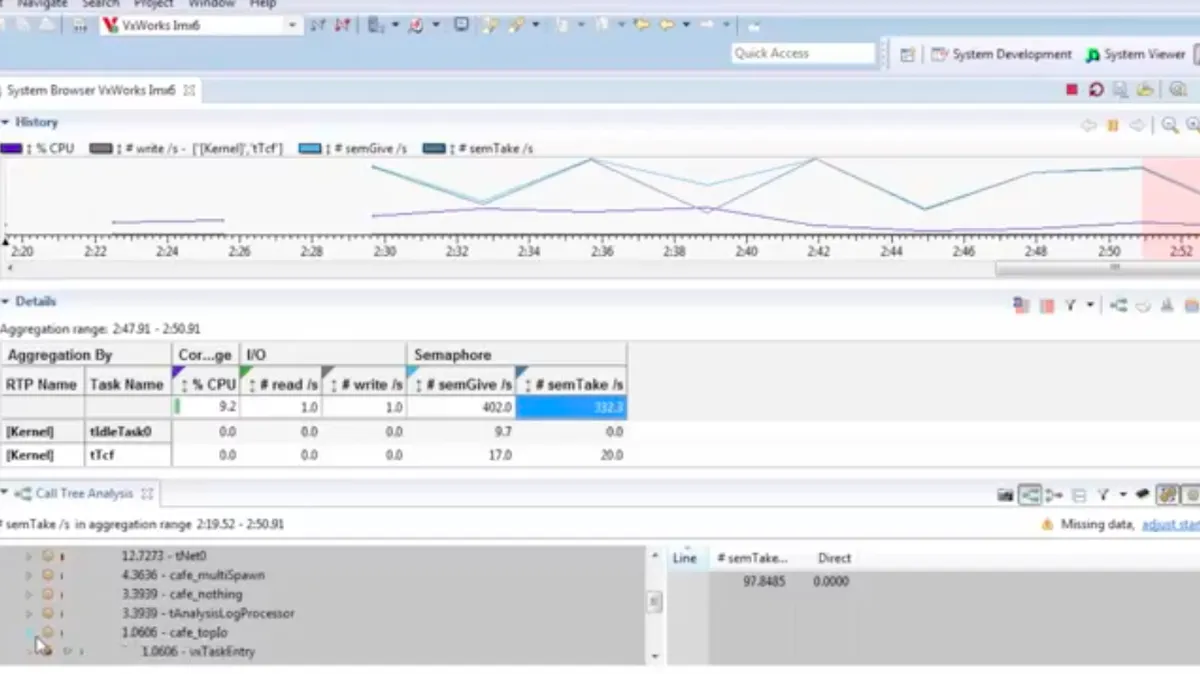
Task: Toggle the # semTake /s legend series
Action: 478,148
